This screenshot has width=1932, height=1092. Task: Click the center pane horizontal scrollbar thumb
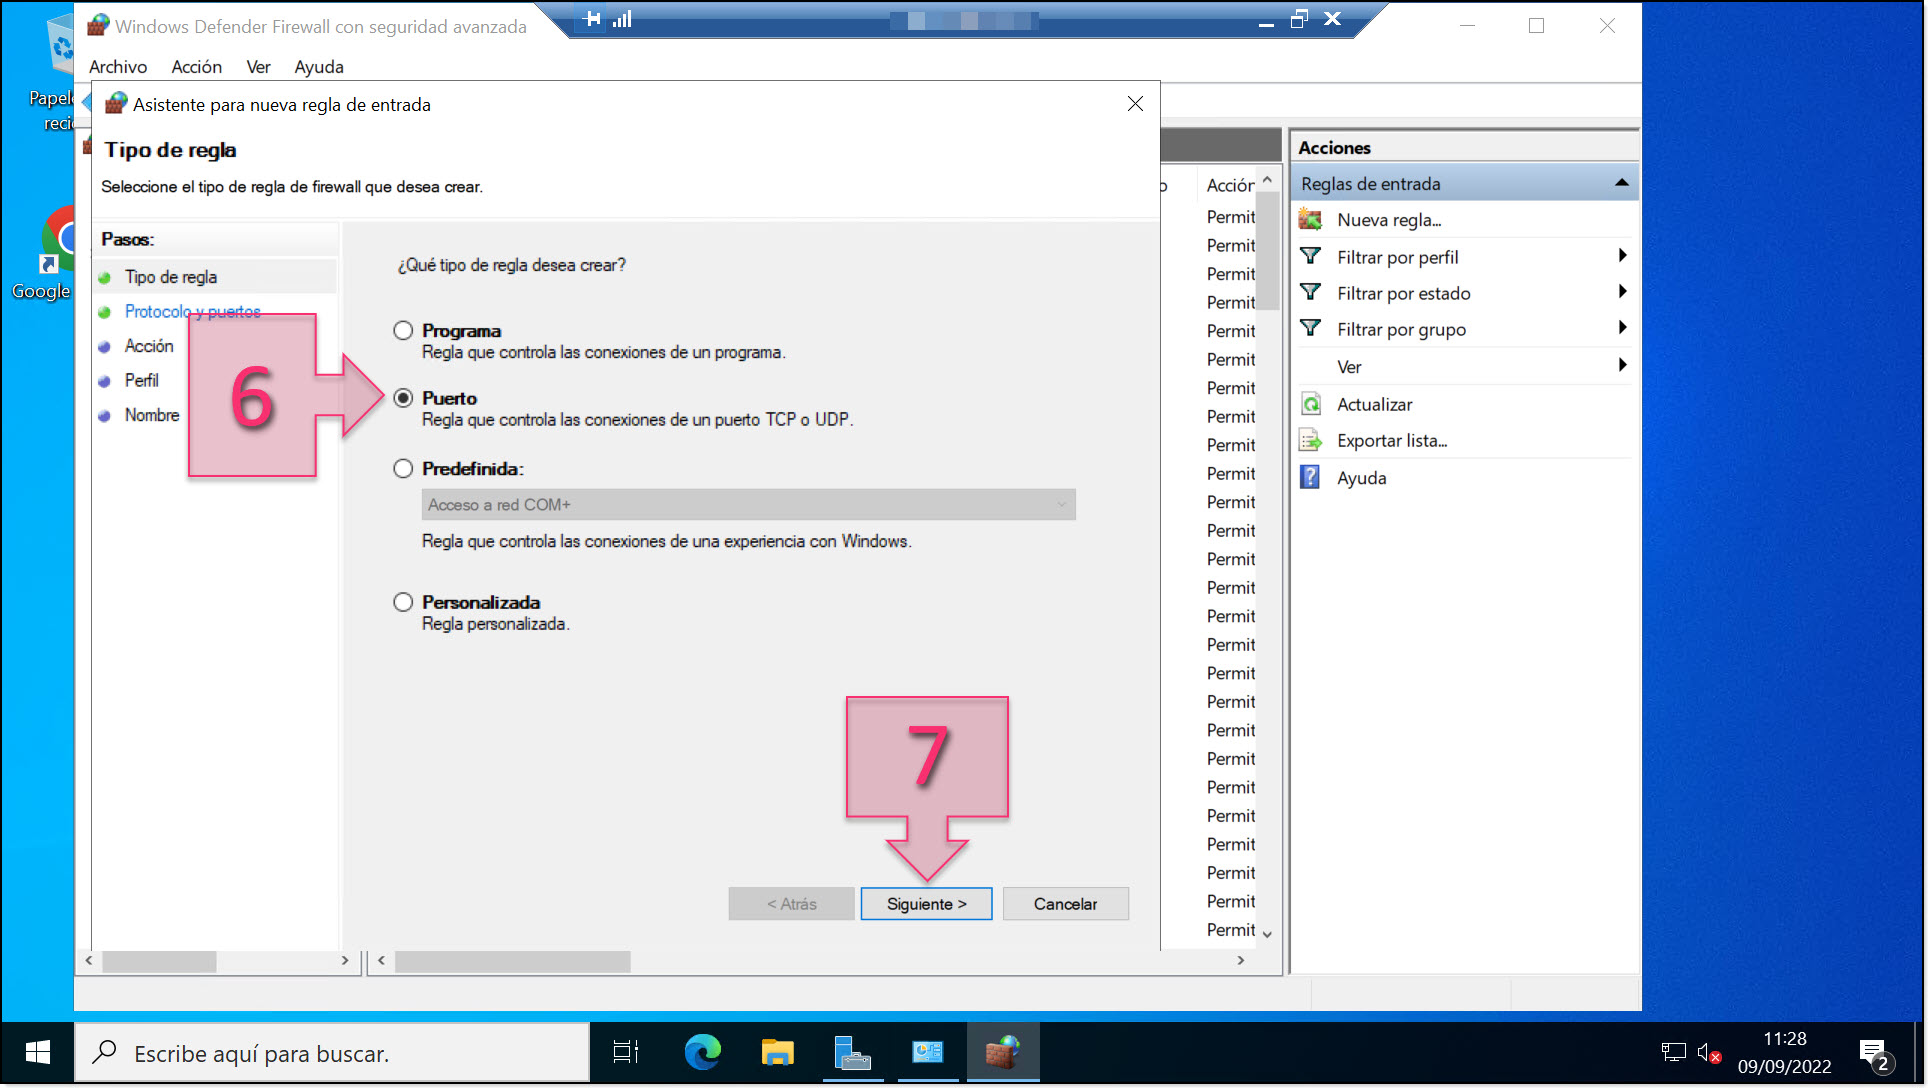513,961
